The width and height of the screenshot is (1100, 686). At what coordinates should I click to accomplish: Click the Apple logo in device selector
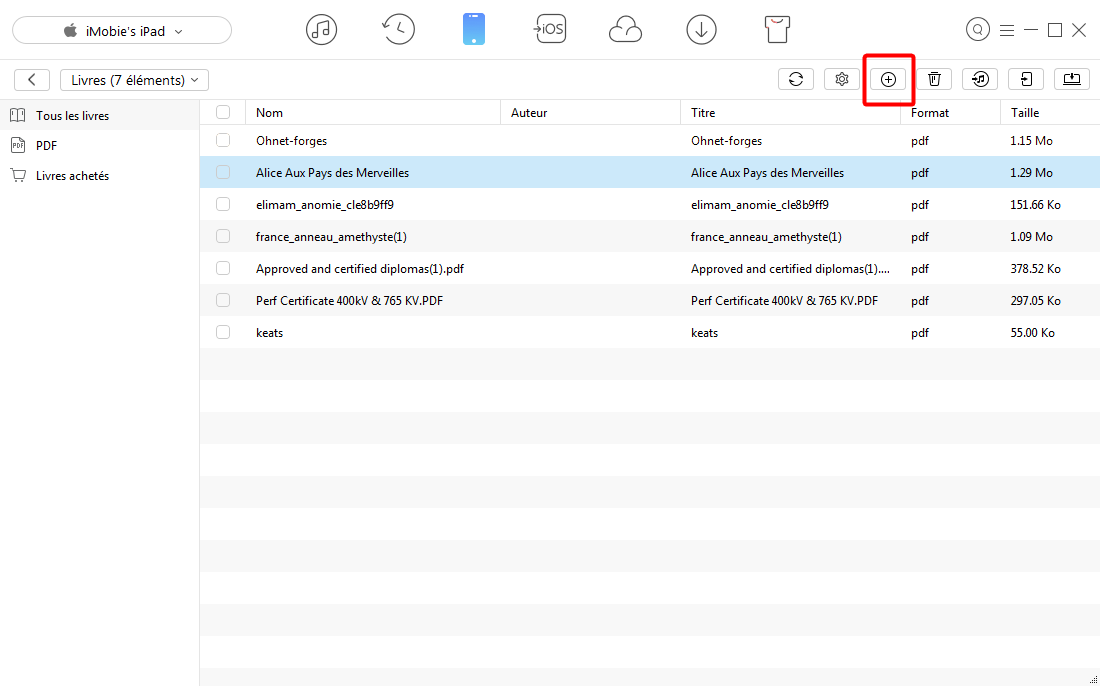pos(70,31)
